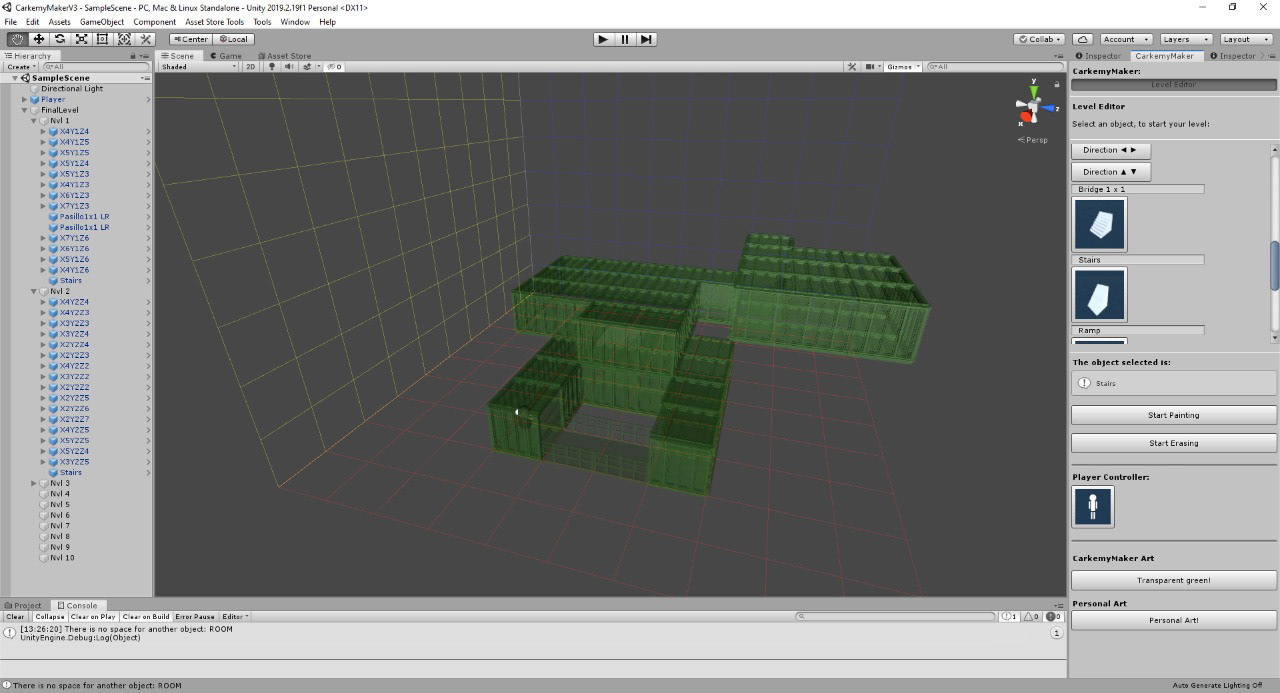Screen dimensions: 1280x693
Task: Toggle Collapse in Console
Action: click(49, 617)
